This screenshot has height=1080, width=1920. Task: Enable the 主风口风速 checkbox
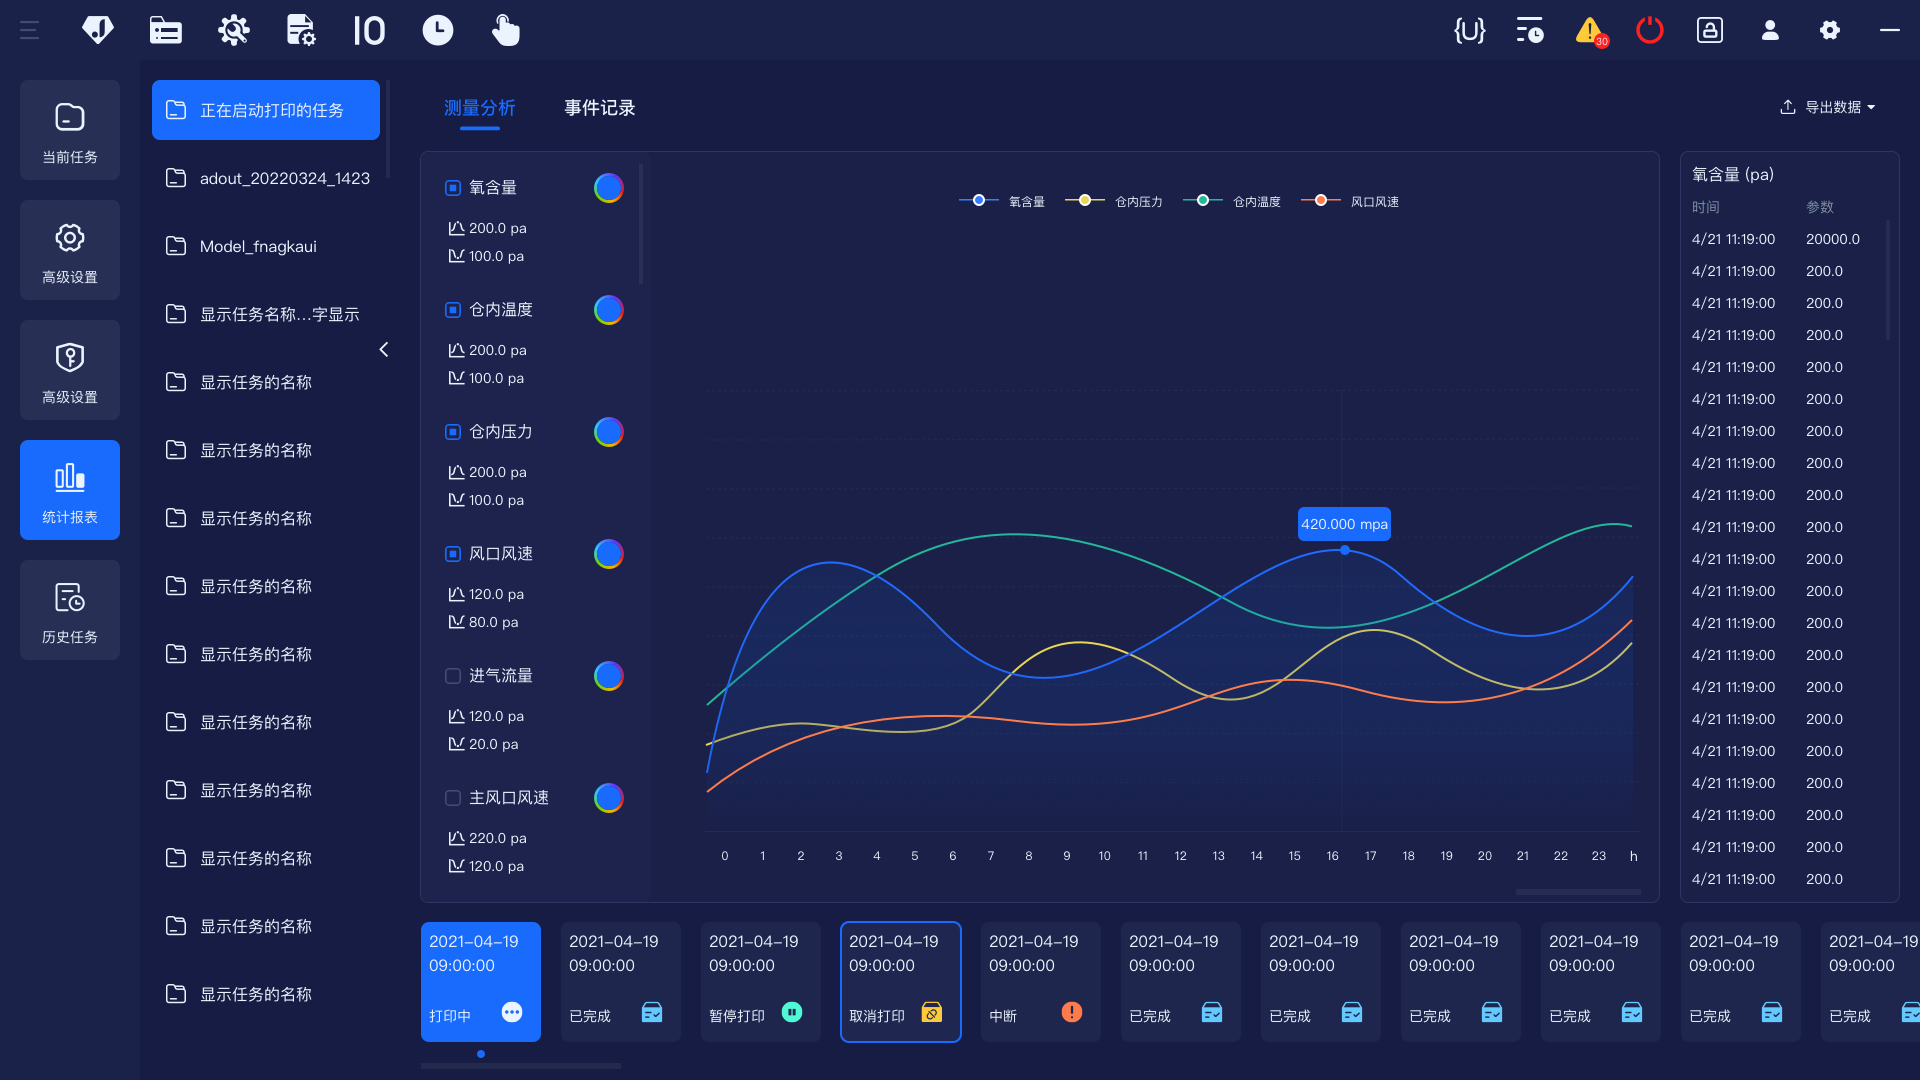(453, 798)
